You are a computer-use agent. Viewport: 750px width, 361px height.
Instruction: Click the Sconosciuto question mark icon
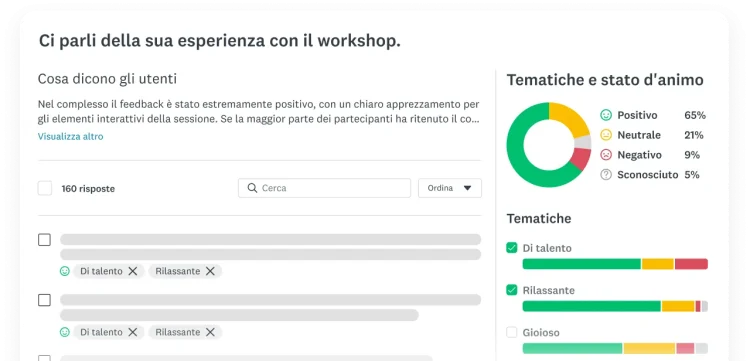606,175
